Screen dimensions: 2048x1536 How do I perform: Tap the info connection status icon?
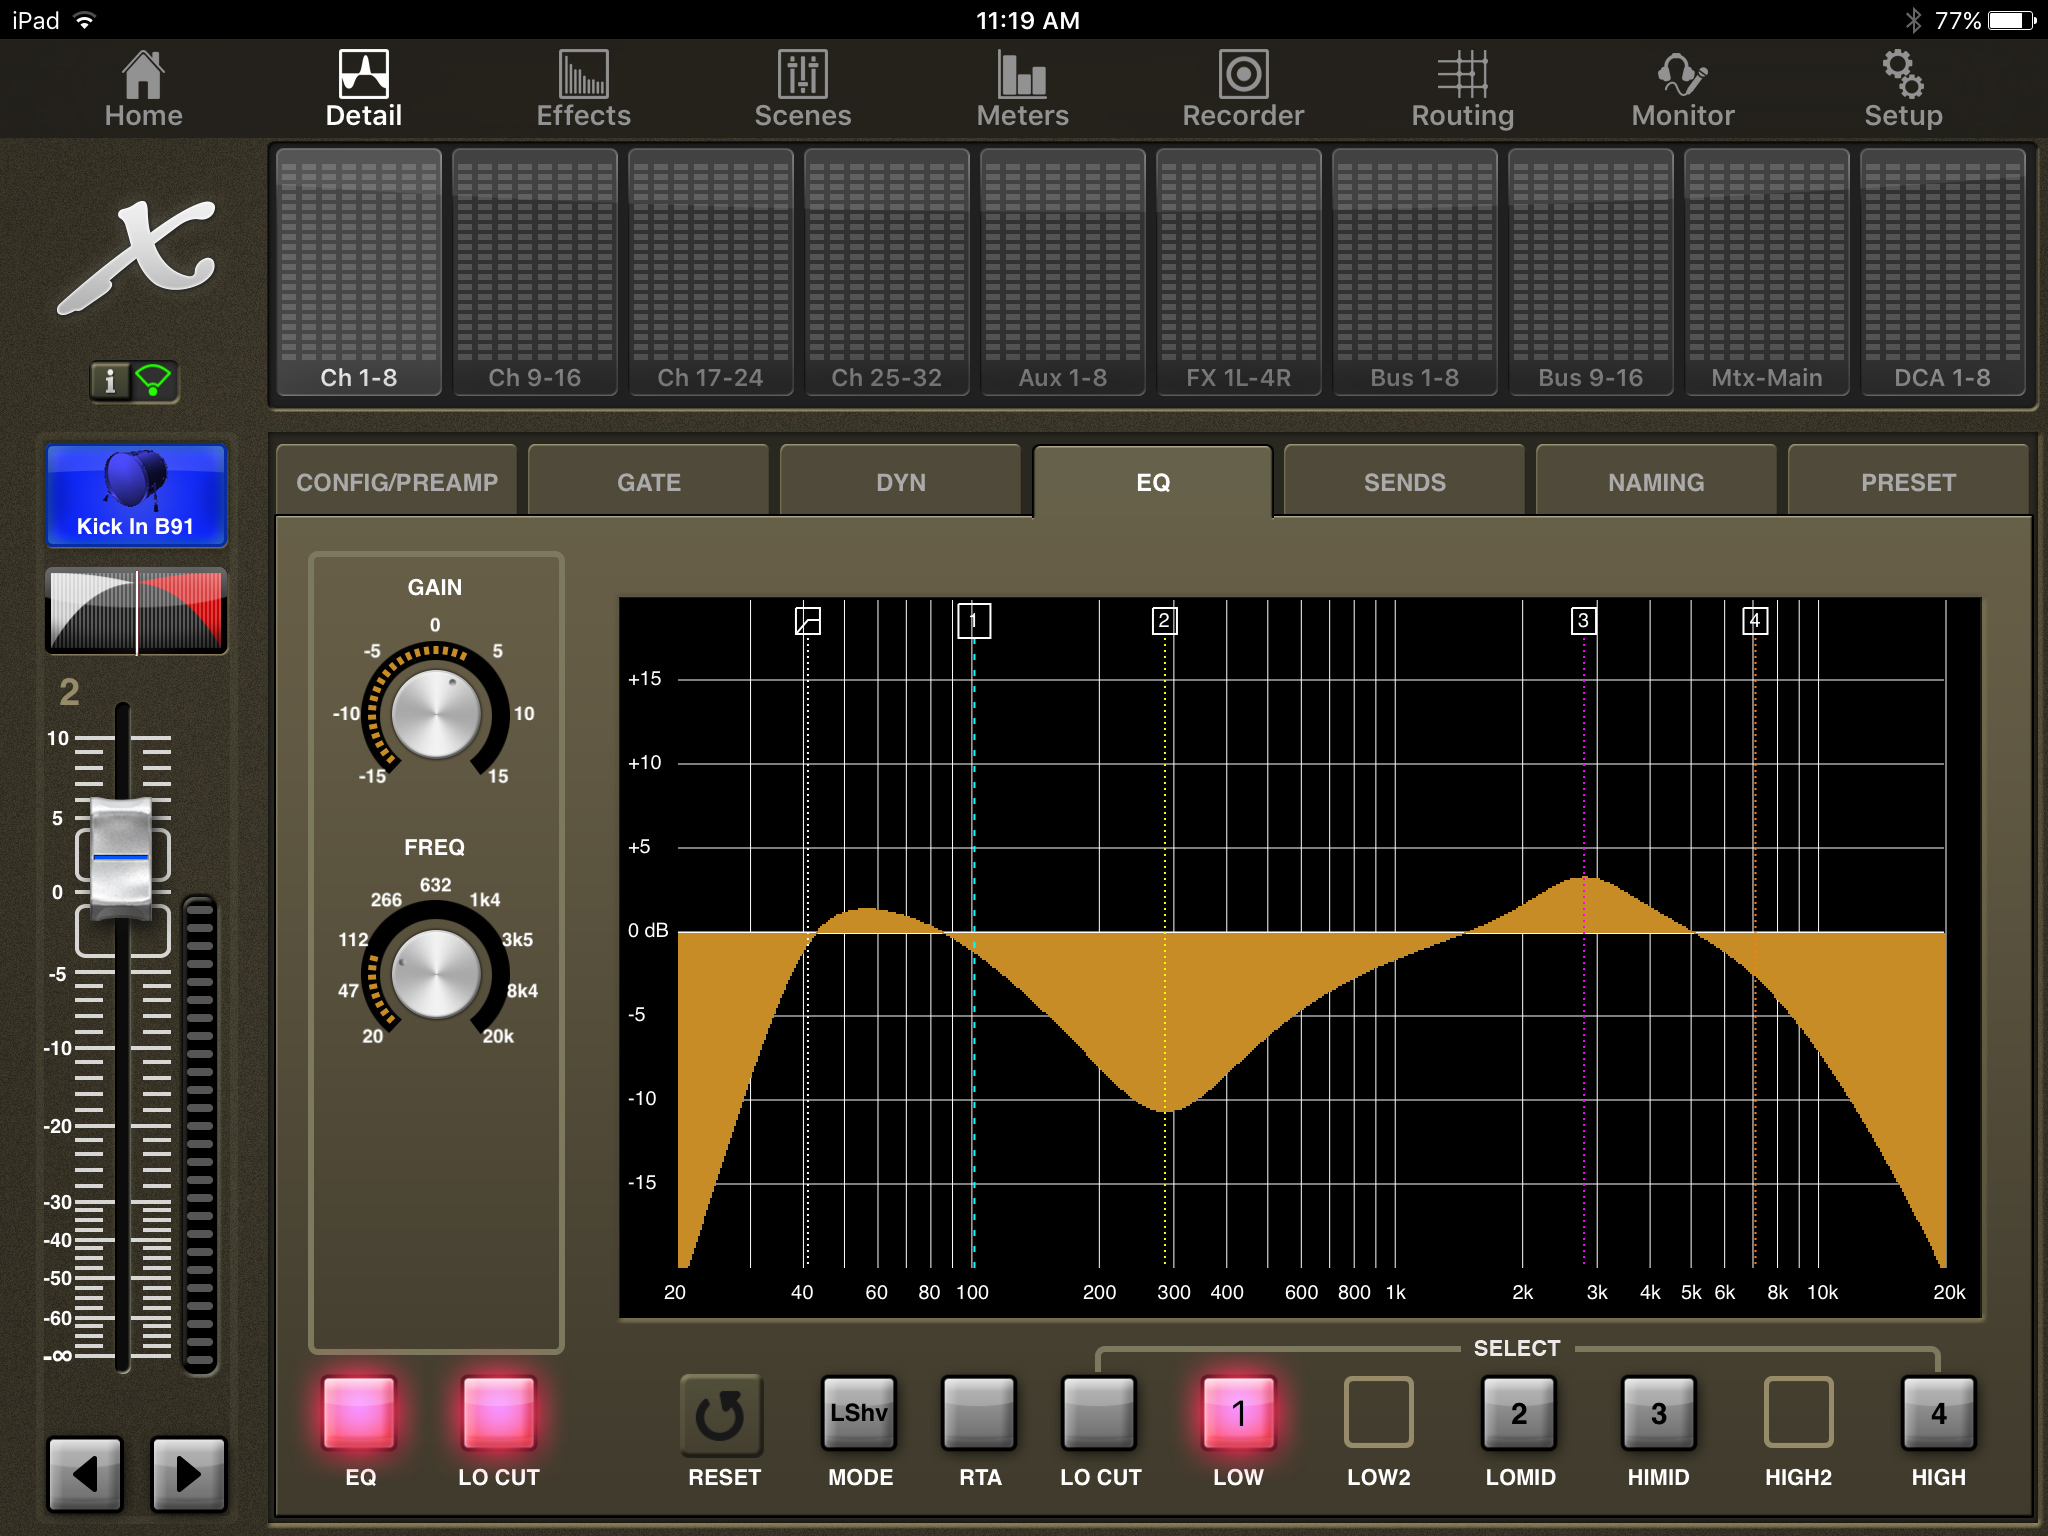click(134, 381)
